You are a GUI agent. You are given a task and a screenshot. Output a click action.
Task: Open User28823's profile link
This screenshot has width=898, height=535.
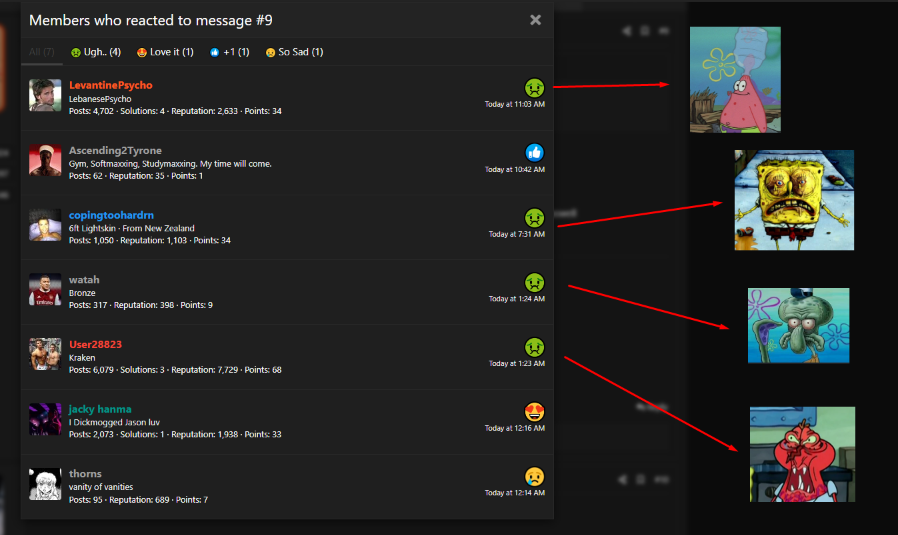(95, 345)
